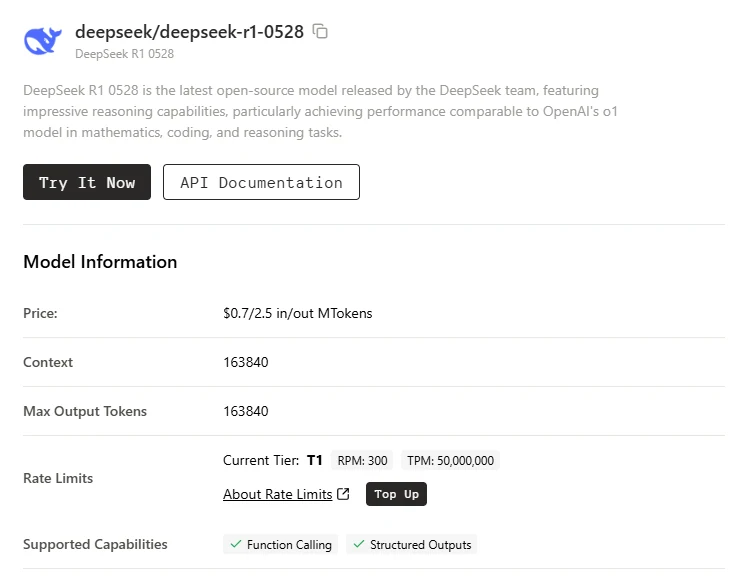Click the Context value 163840
This screenshot has height=583, width=737.
click(246, 362)
